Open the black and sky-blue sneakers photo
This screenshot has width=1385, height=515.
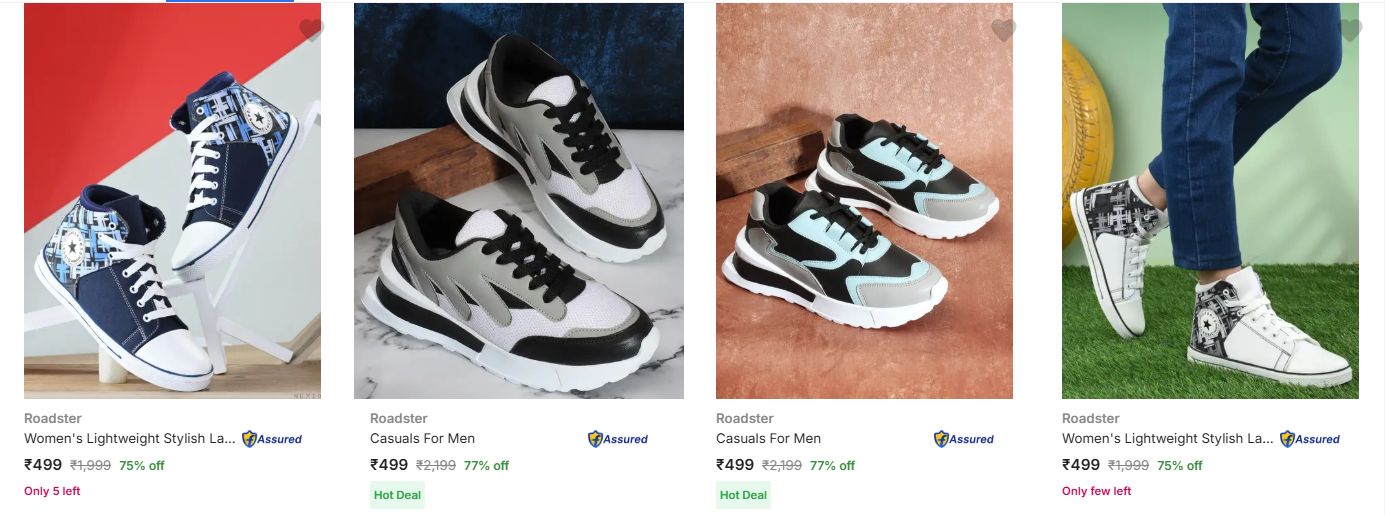864,201
